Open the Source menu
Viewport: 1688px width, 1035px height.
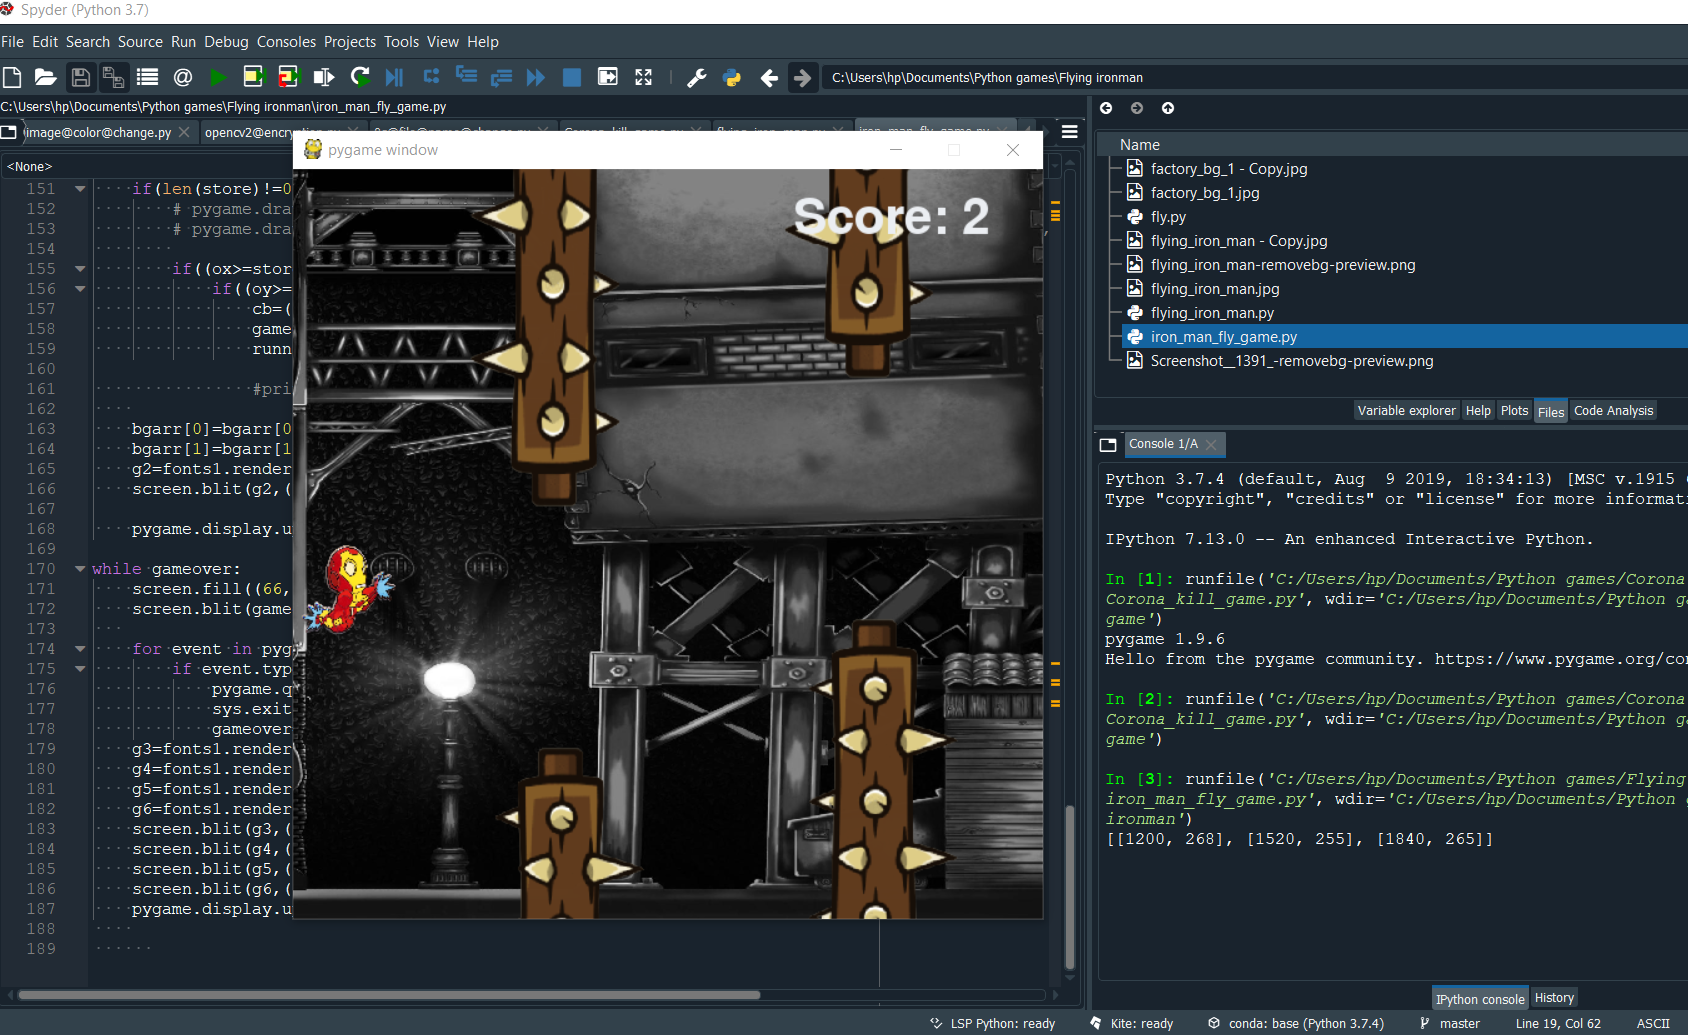[x=140, y=42]
